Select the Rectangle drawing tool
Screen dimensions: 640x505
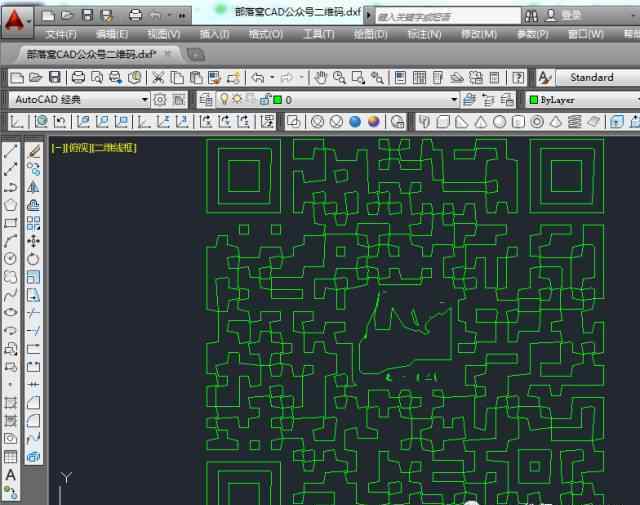(x=11, y=222)
